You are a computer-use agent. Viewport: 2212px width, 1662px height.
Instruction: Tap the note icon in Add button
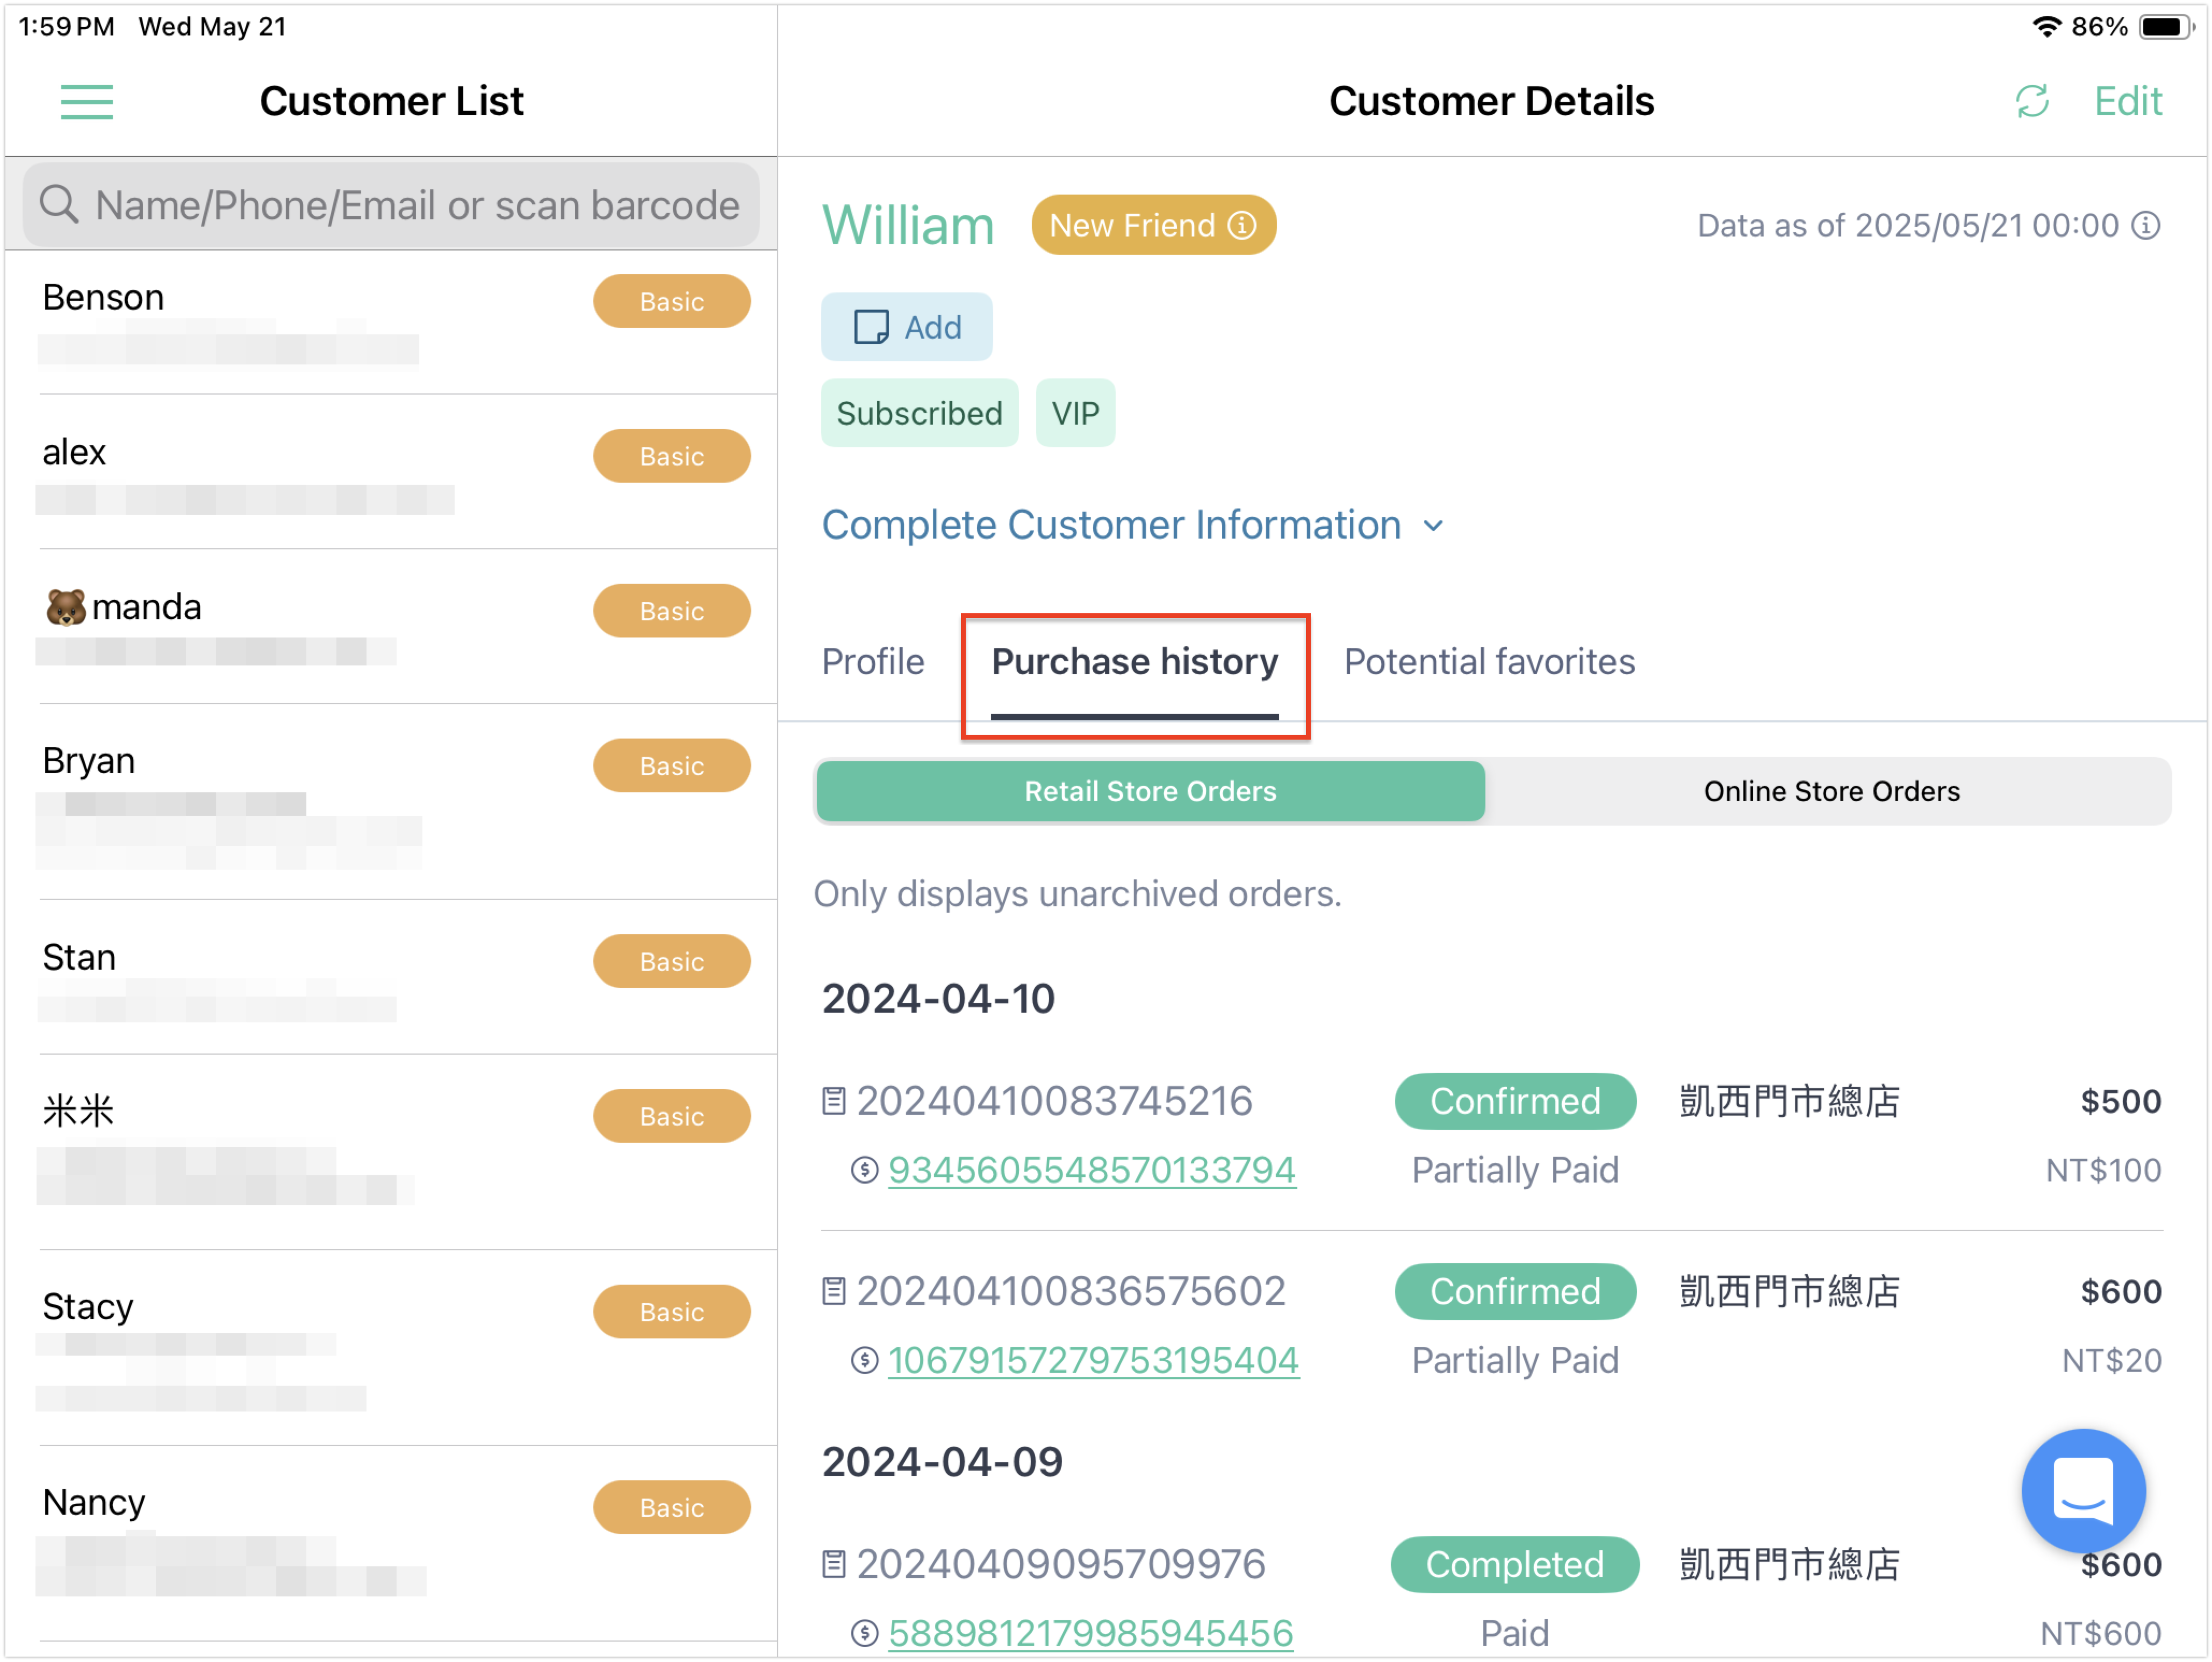point(871,327)
